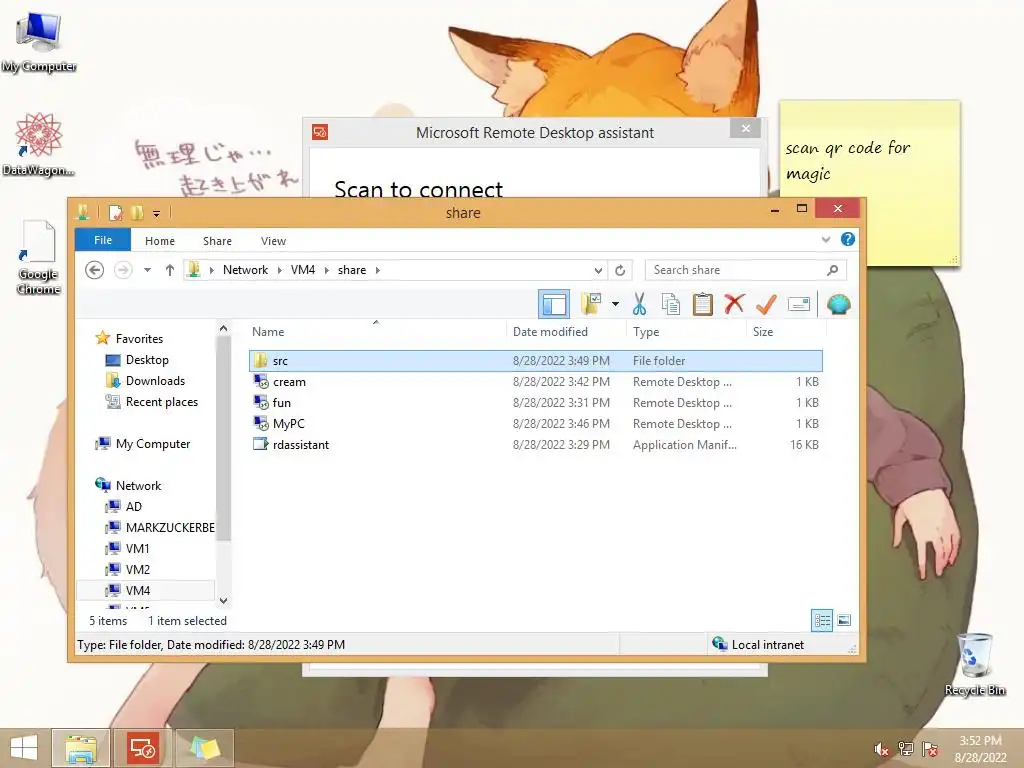Expand the arrow after VM4 in breadcrumb
This screenshot has width=1024, height=768.
(x=327, y=270)
